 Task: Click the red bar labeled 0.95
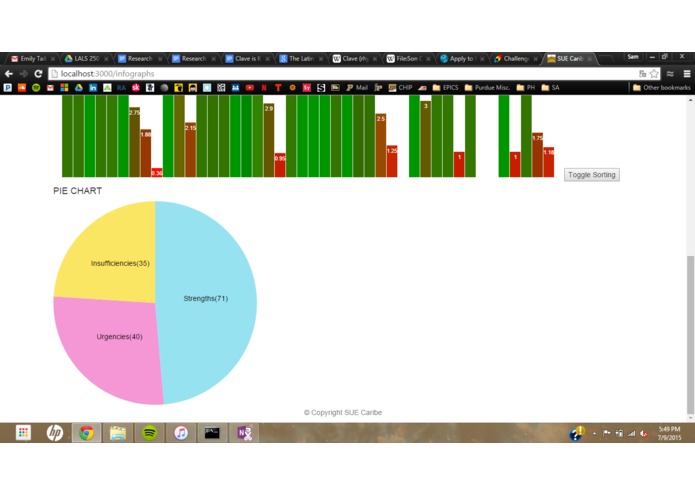pyautogui.click(x=280, y=165)
